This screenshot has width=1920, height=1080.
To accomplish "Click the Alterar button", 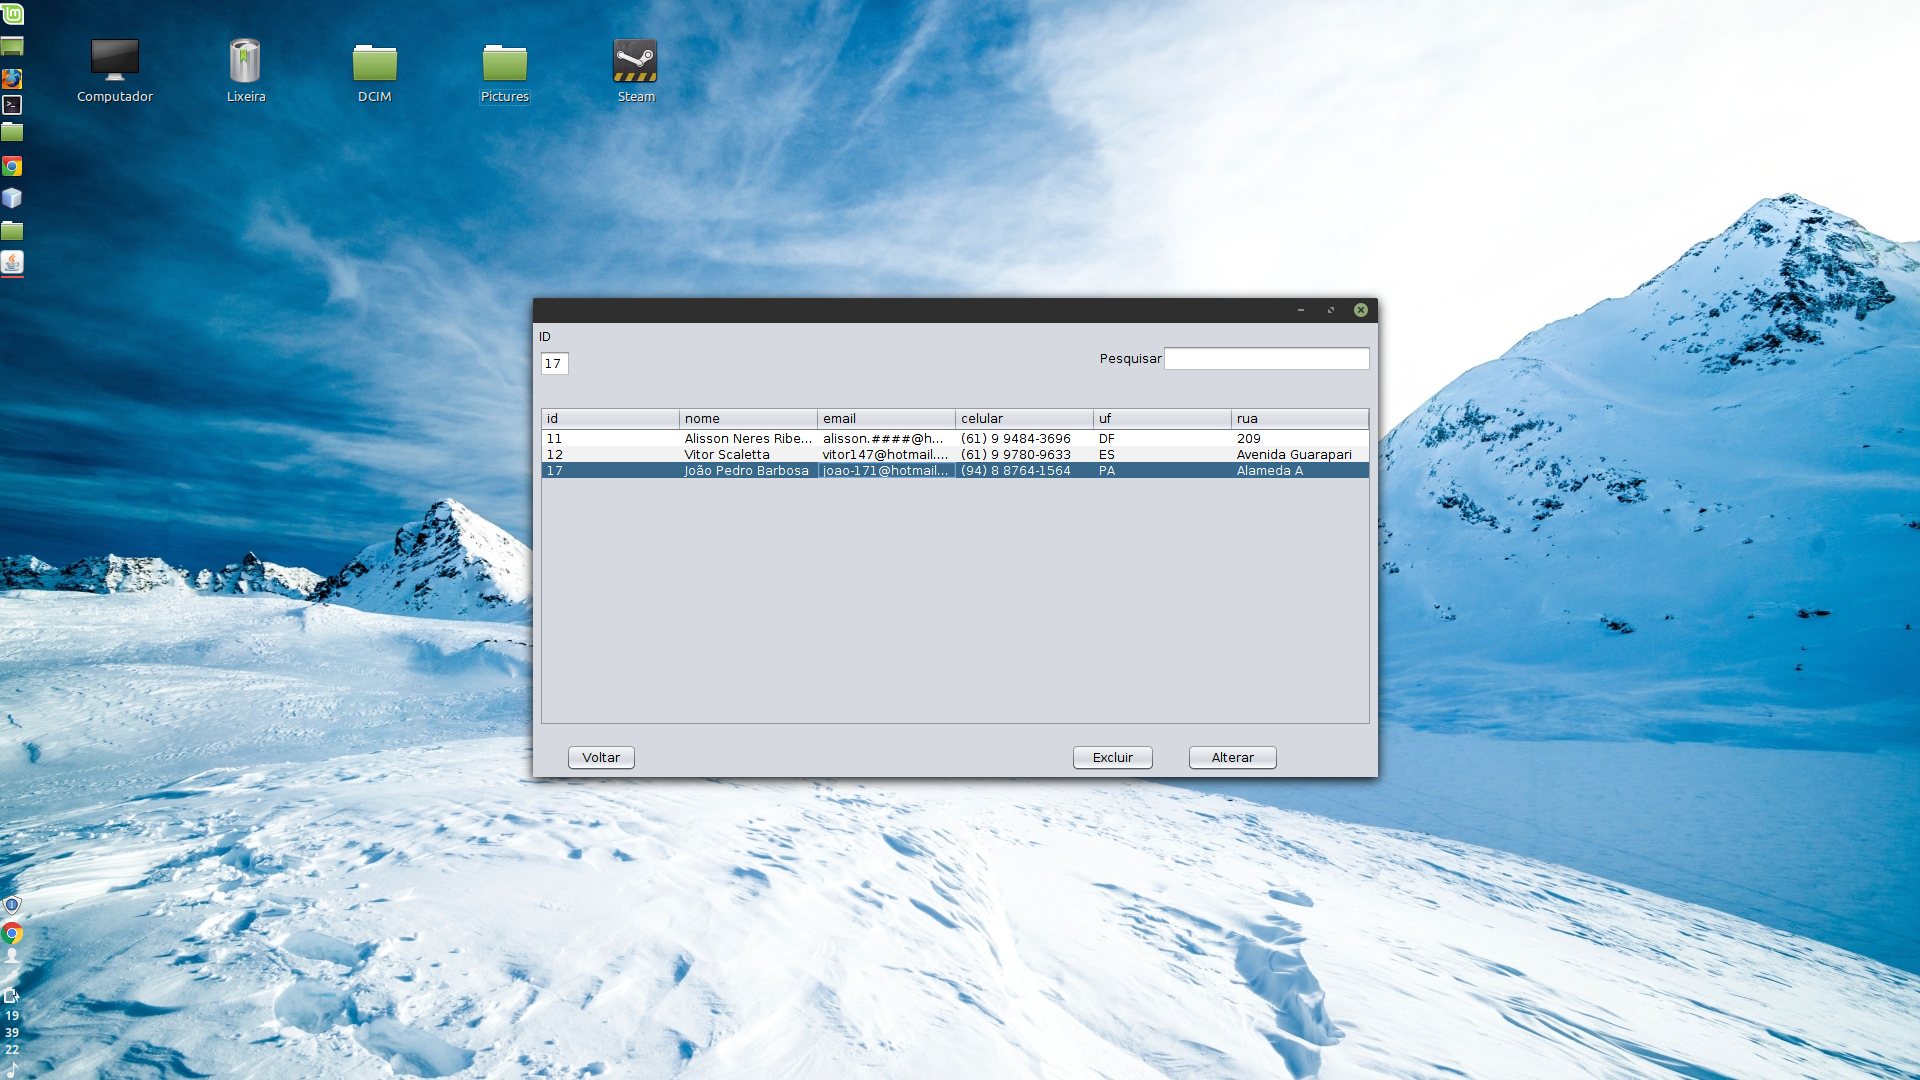I will 1232,757.
